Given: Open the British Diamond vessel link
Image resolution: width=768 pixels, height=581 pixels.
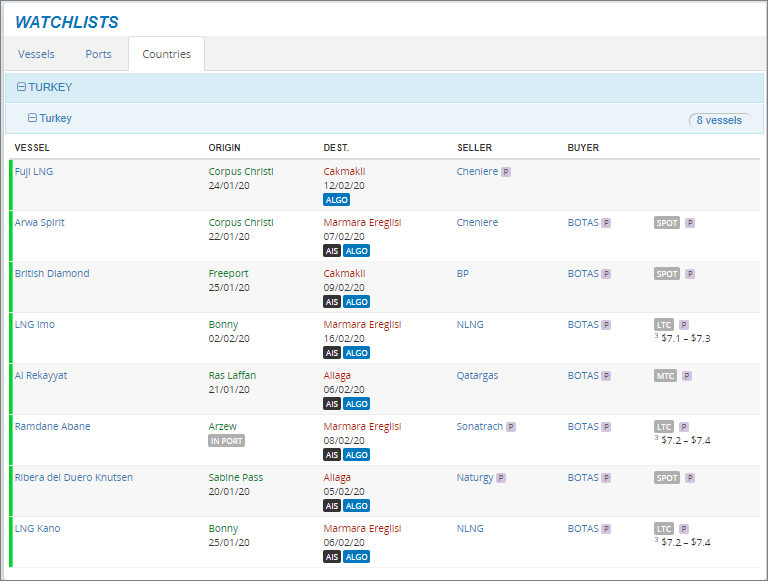Looking at the screenshot, I should click(x=52, y=273).
